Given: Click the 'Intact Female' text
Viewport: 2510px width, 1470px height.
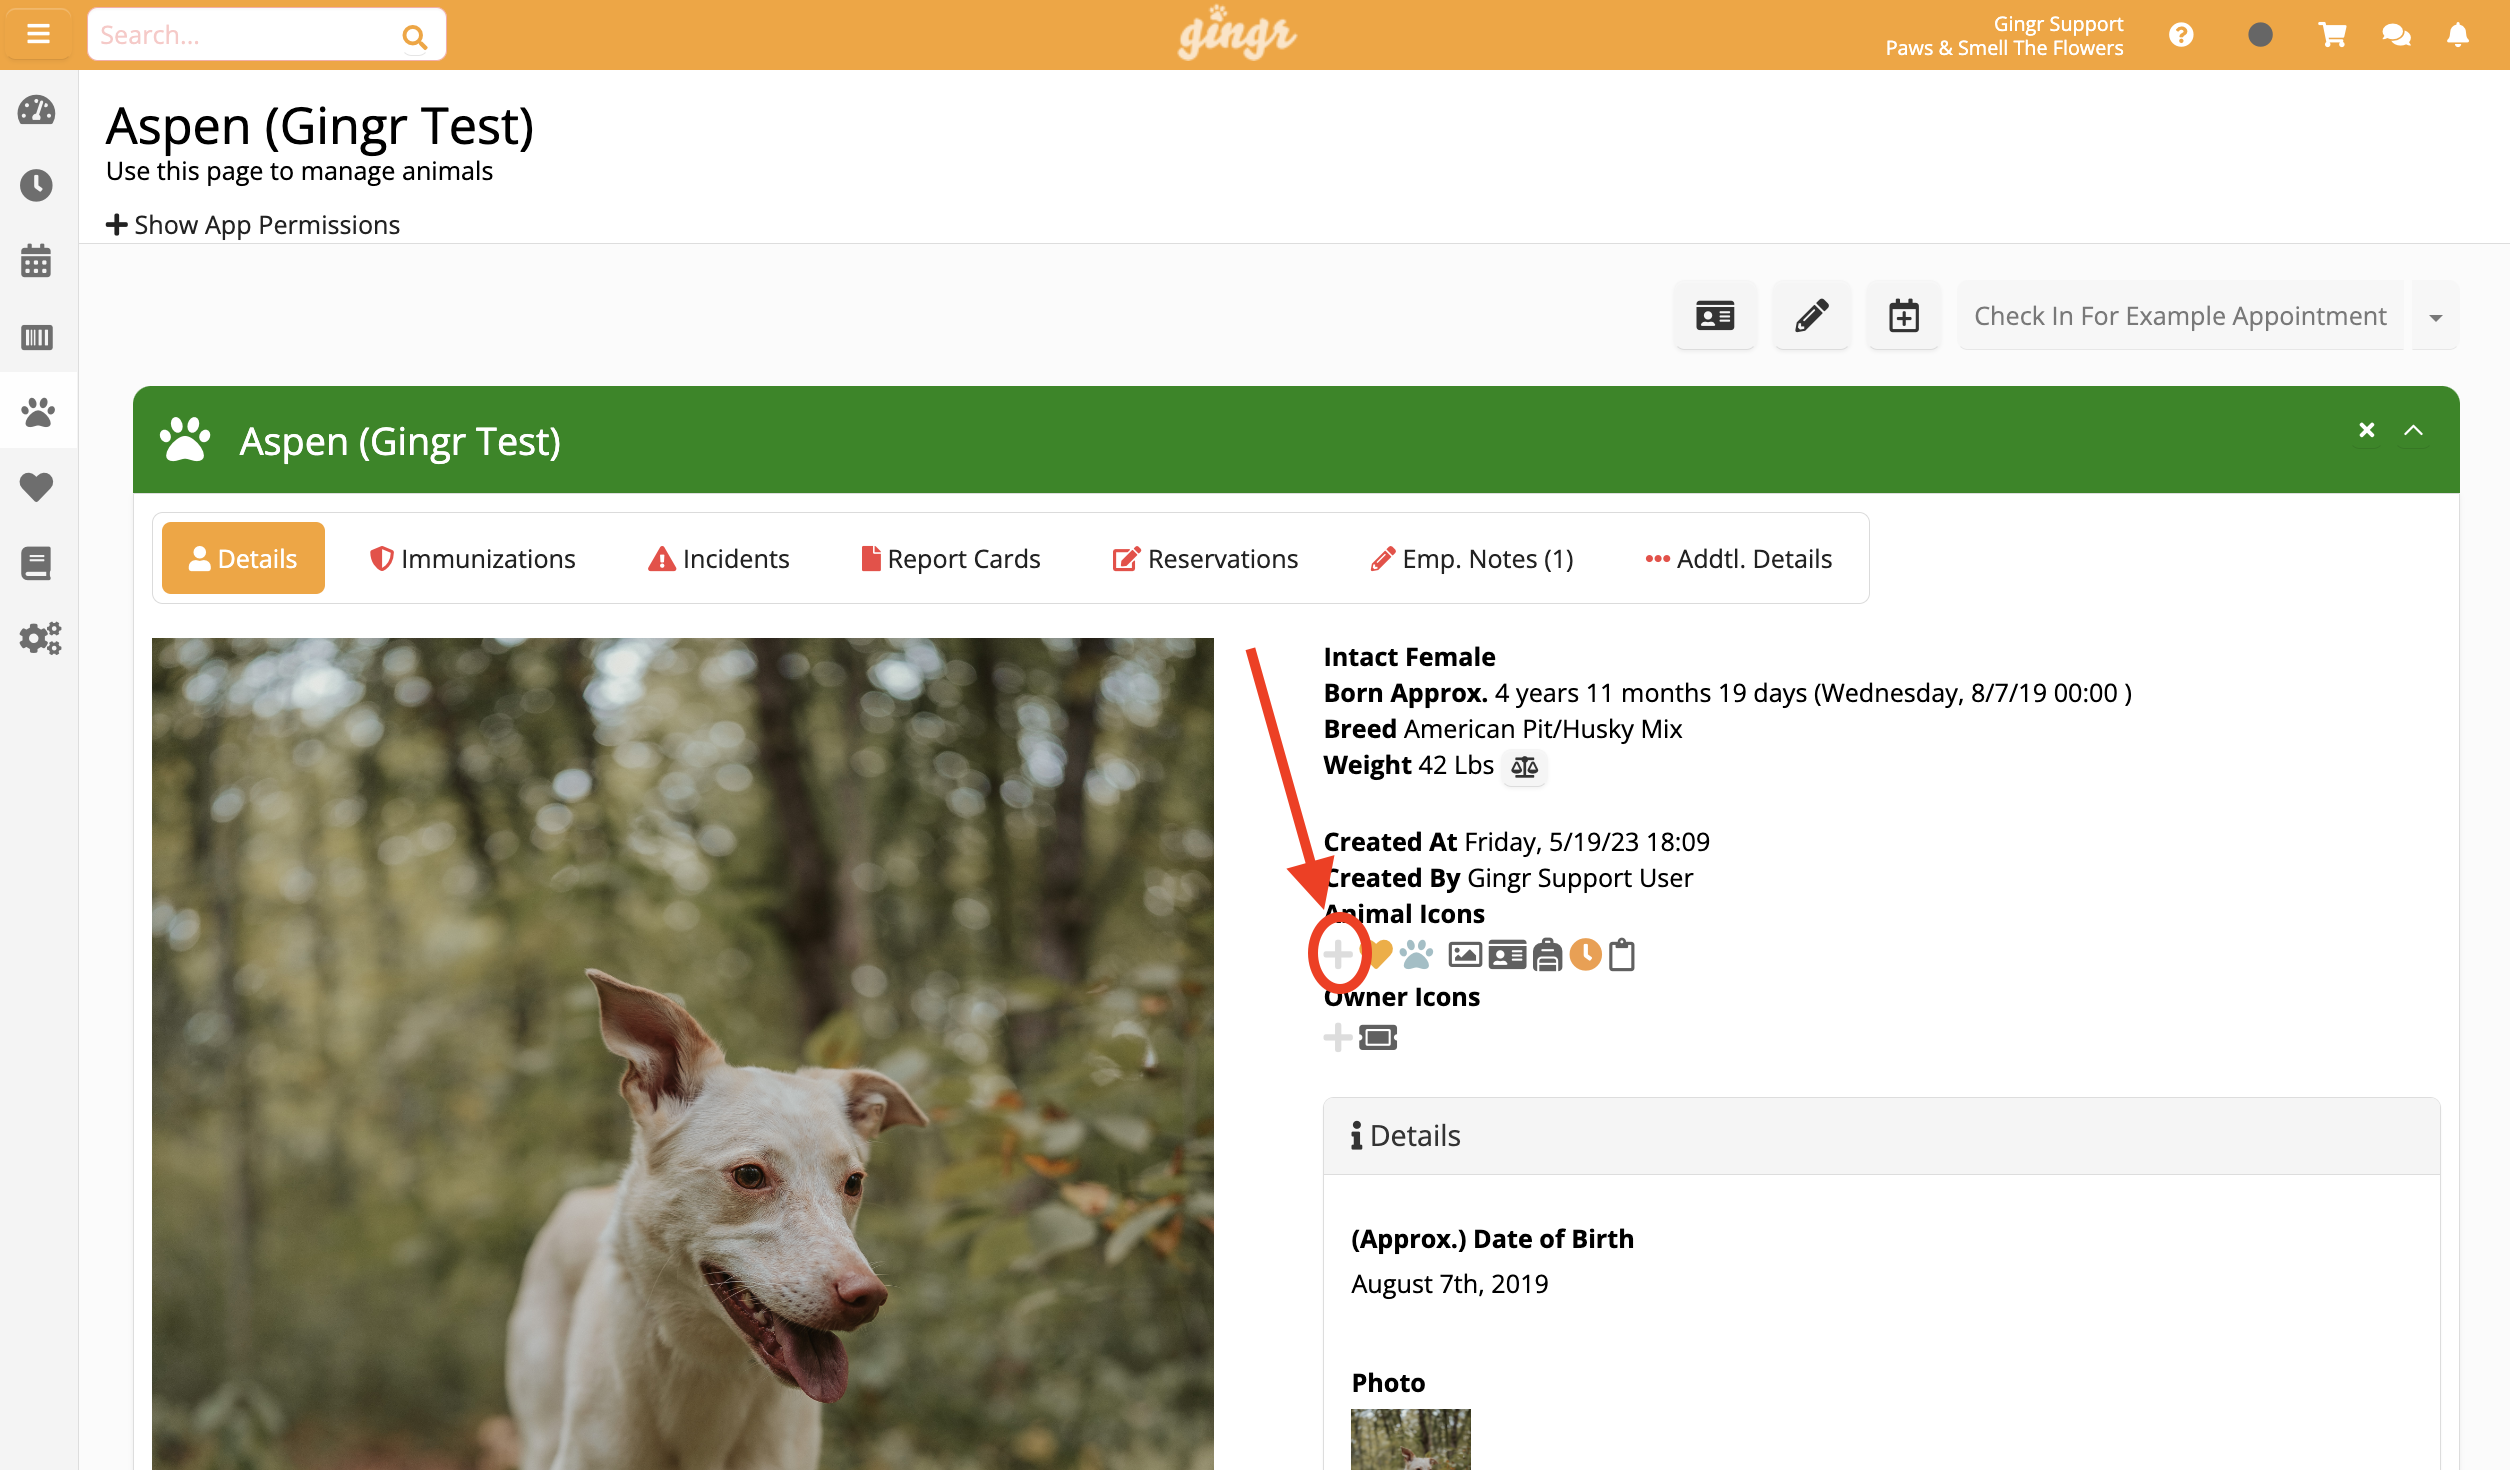Looking at the screenshot, I should (1409, 657).
